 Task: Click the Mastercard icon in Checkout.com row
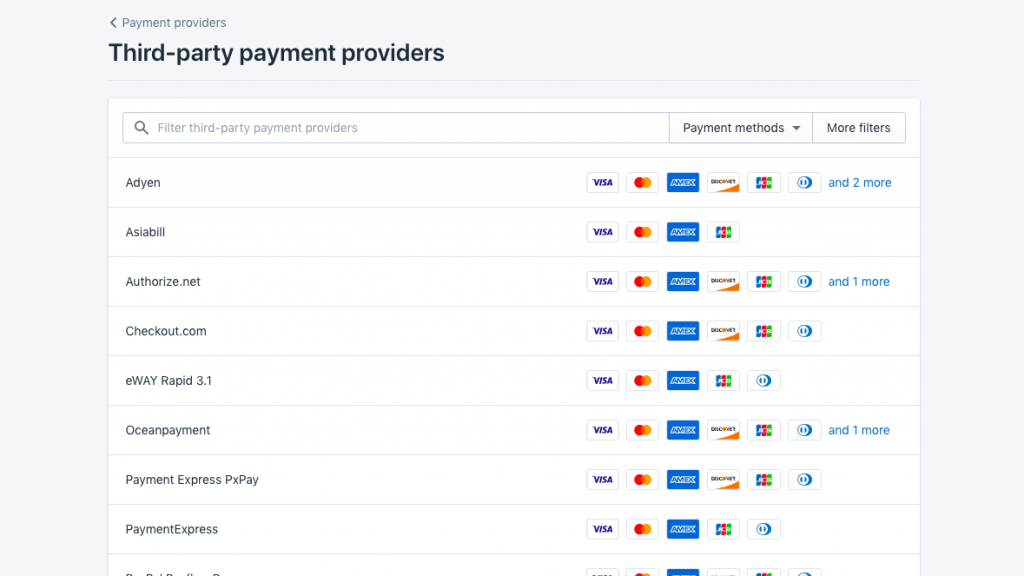(643, 332)
